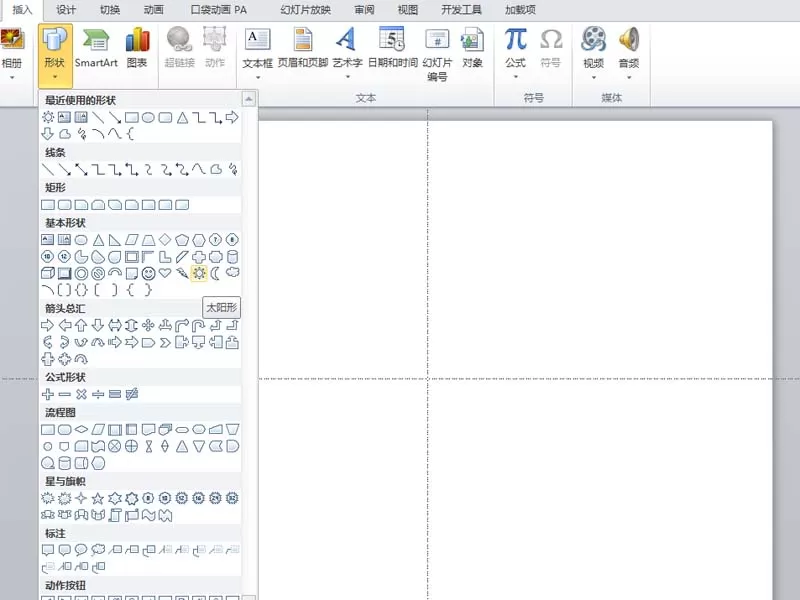800x600 pixels.
Task: Choose the Circular Arrow shape
Action: (x=81, y=359)
